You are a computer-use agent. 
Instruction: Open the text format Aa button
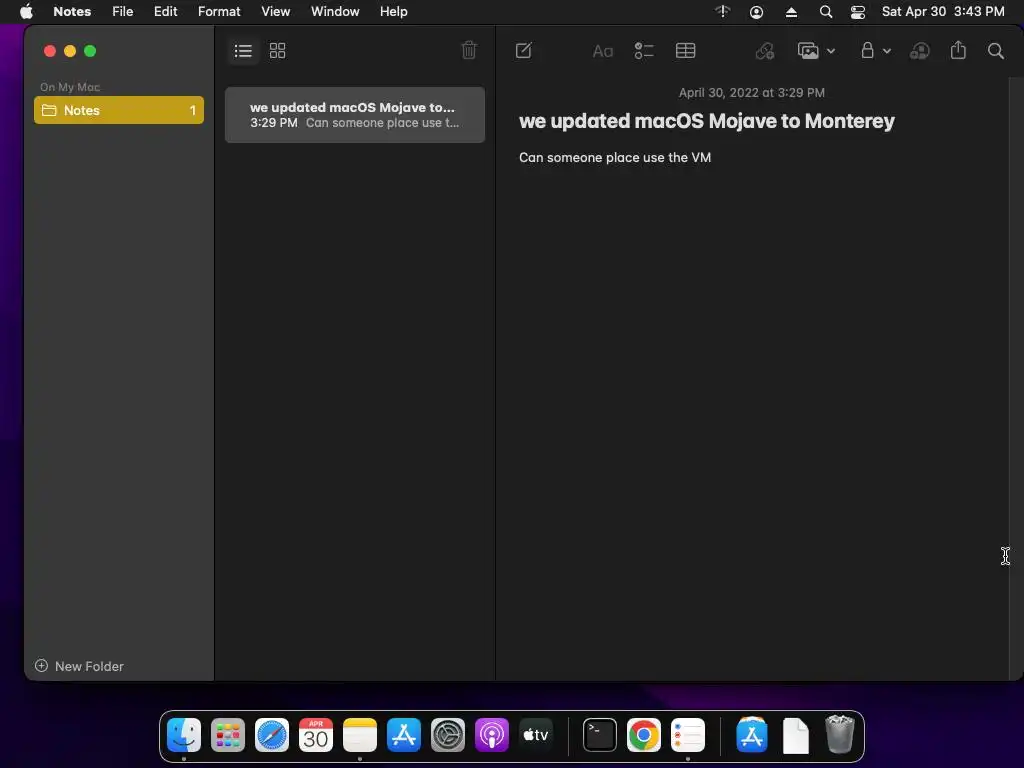click(x=602, y=51)
